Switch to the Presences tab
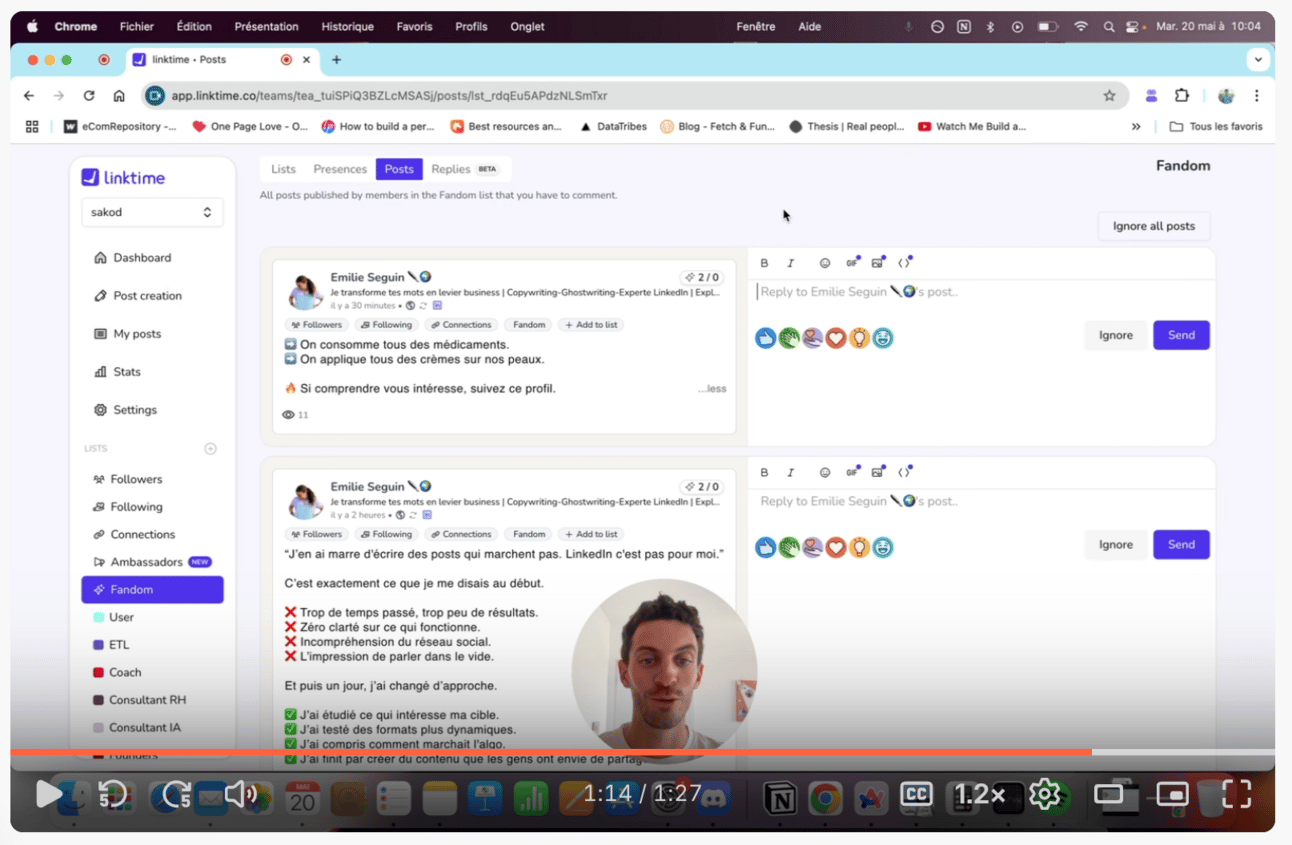 click(340, 169)
